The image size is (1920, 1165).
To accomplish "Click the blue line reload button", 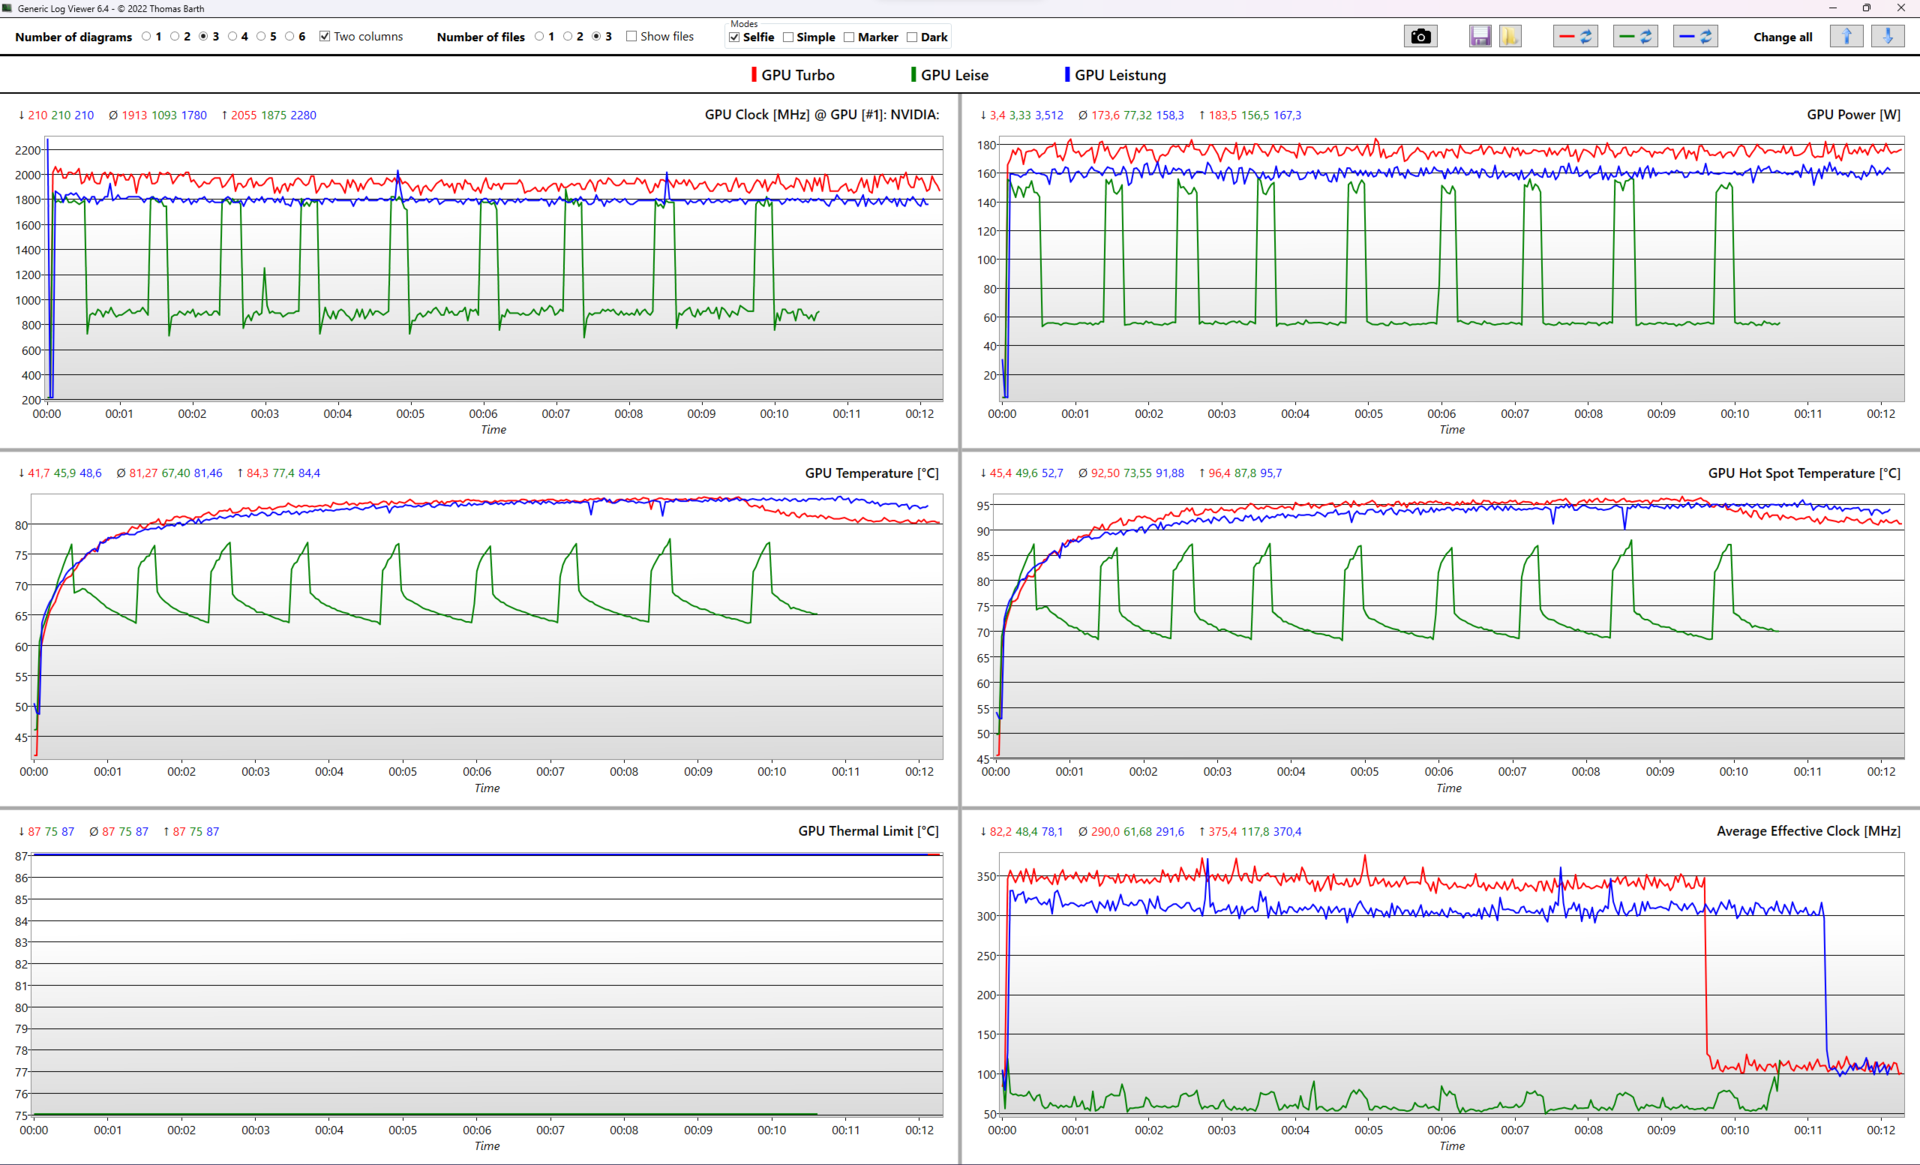I will 1695,37.
